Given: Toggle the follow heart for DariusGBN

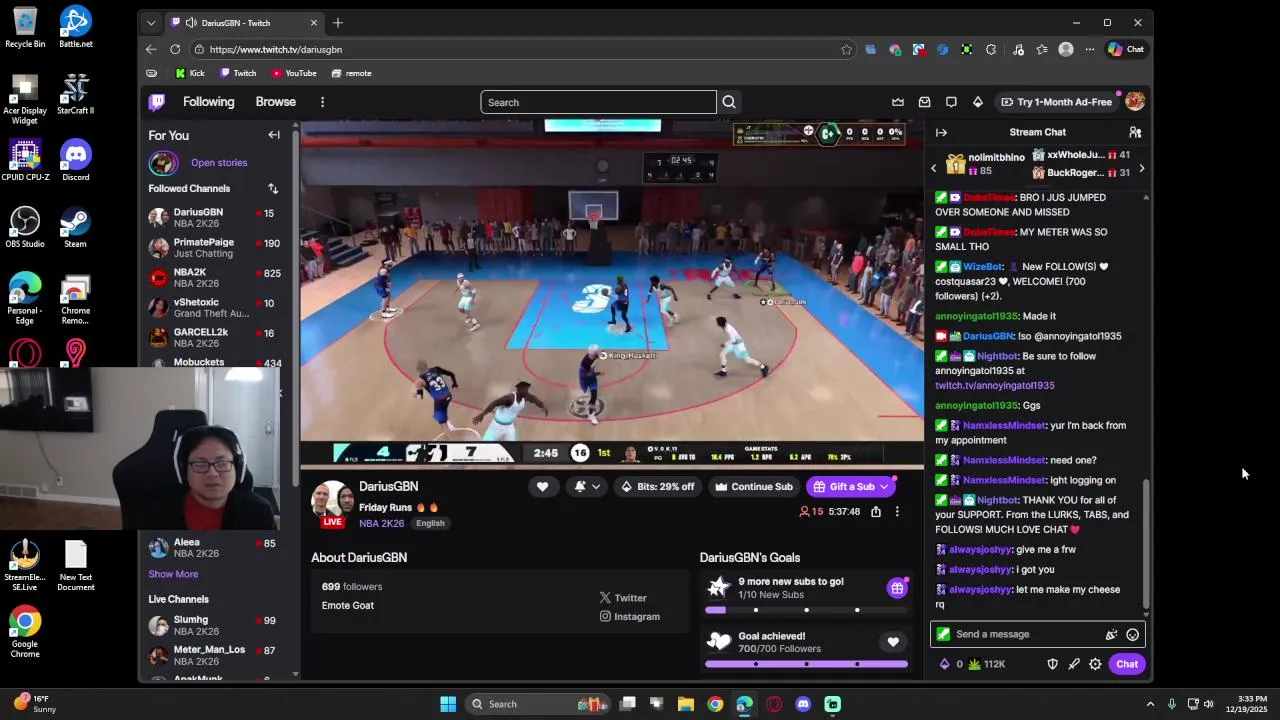Looking at the screenshot, I should [x=542, y=487].
